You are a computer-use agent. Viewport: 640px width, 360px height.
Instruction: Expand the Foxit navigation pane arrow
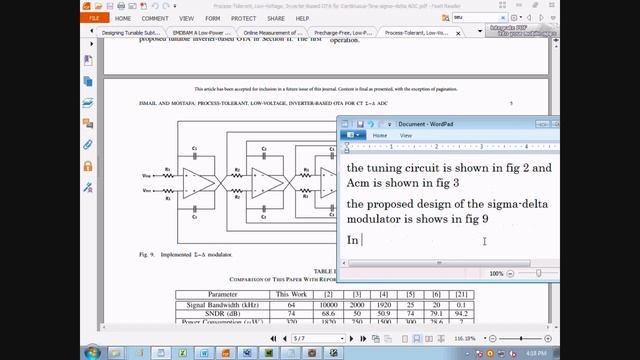point(91,43)
